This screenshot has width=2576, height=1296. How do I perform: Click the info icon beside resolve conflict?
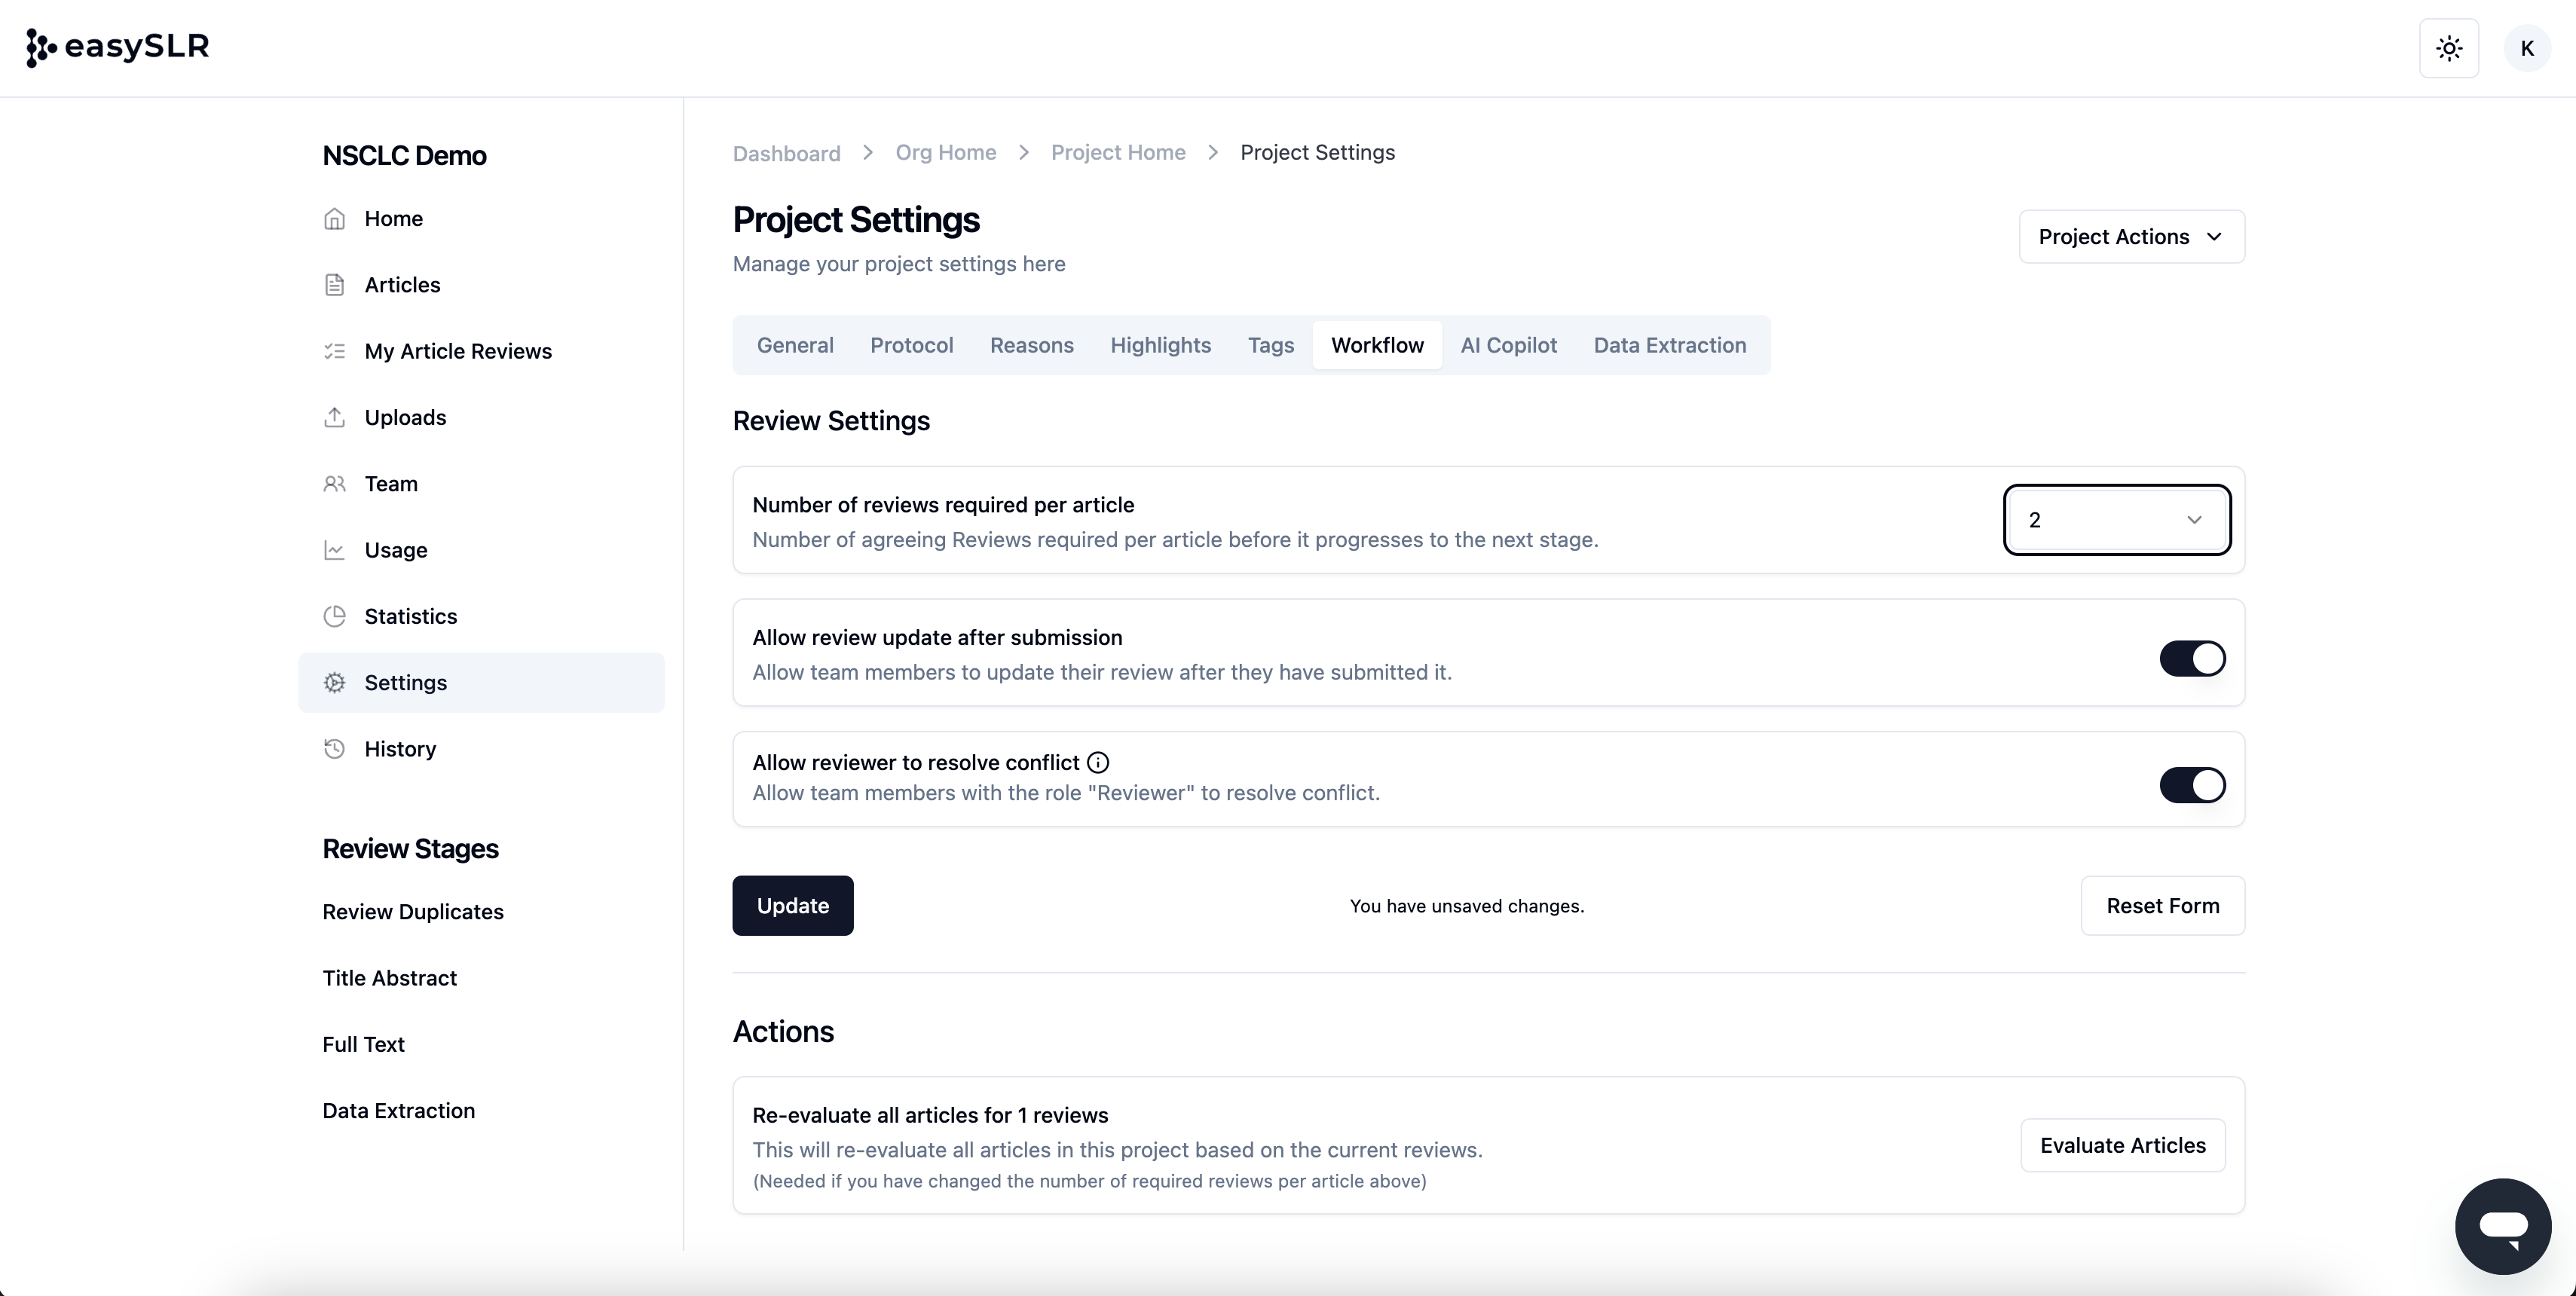coord(1097,763)
